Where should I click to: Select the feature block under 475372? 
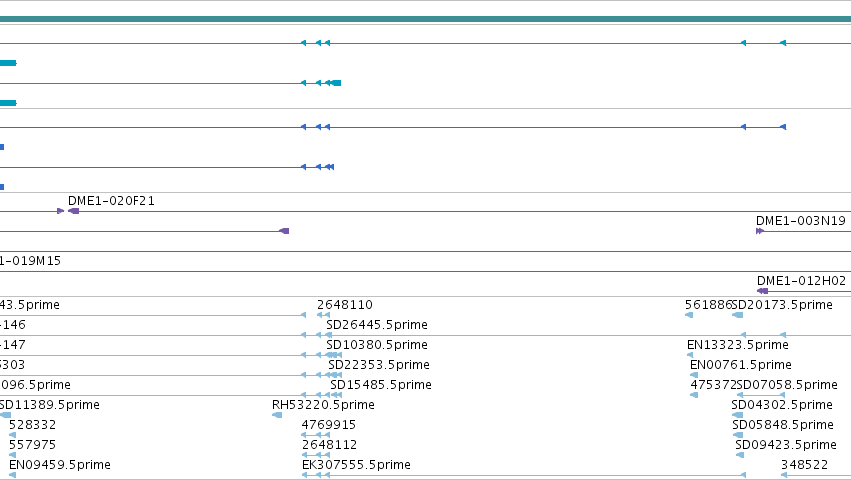point(694,395)
